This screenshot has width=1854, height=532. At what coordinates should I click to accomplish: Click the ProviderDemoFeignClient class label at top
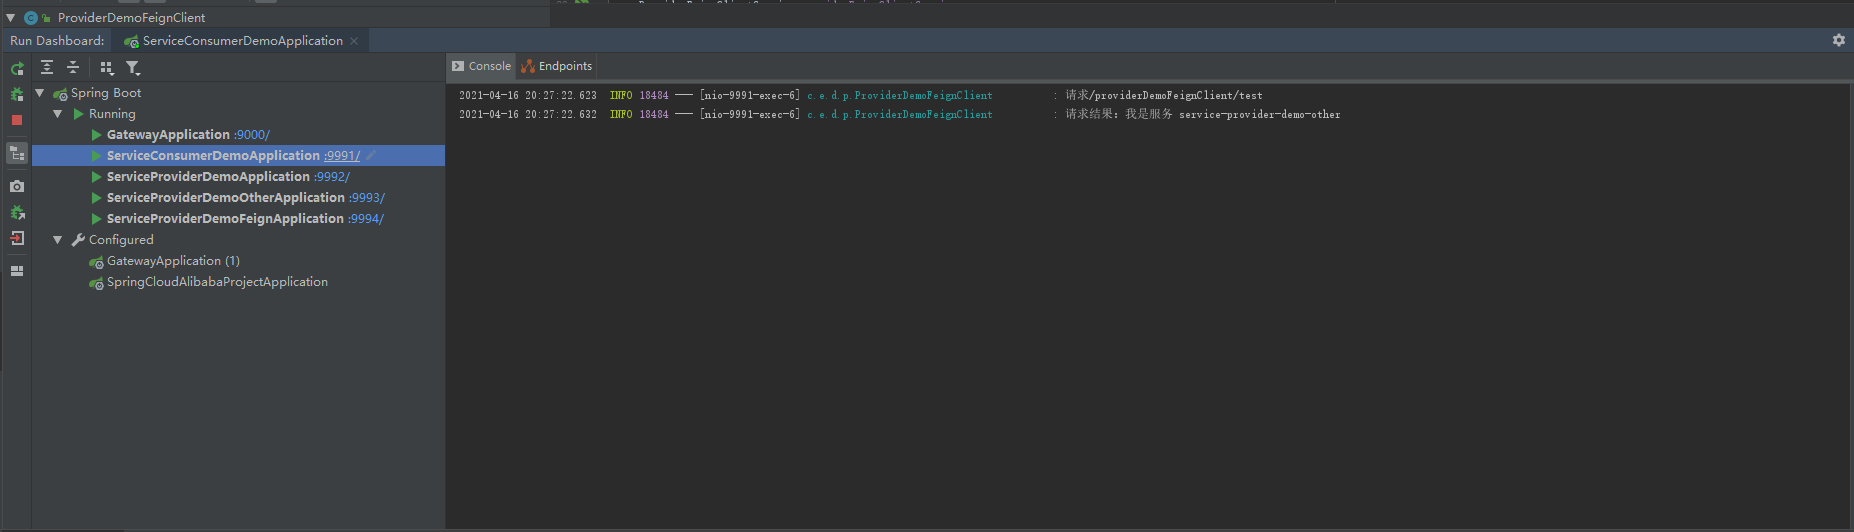coord(131,18)
